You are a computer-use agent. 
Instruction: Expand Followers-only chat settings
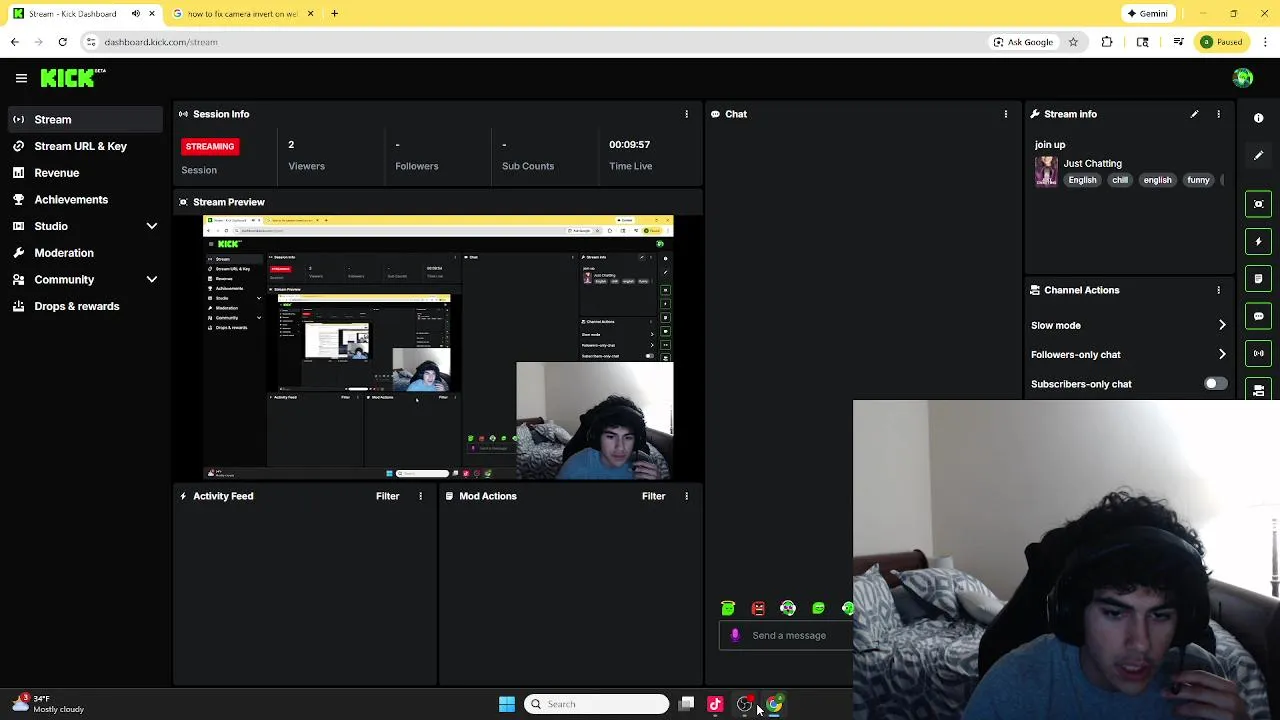(1222, 354)
